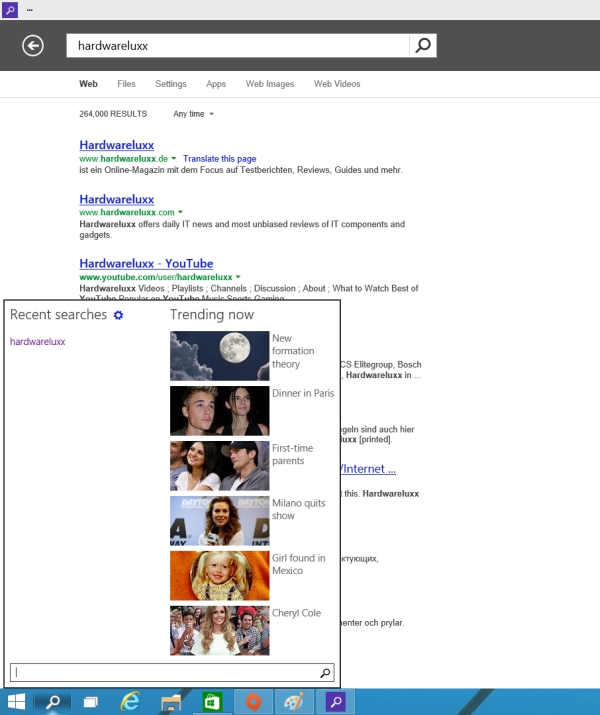
Task: Open Paint from the taskbar
Action: (x=295, y=702)
